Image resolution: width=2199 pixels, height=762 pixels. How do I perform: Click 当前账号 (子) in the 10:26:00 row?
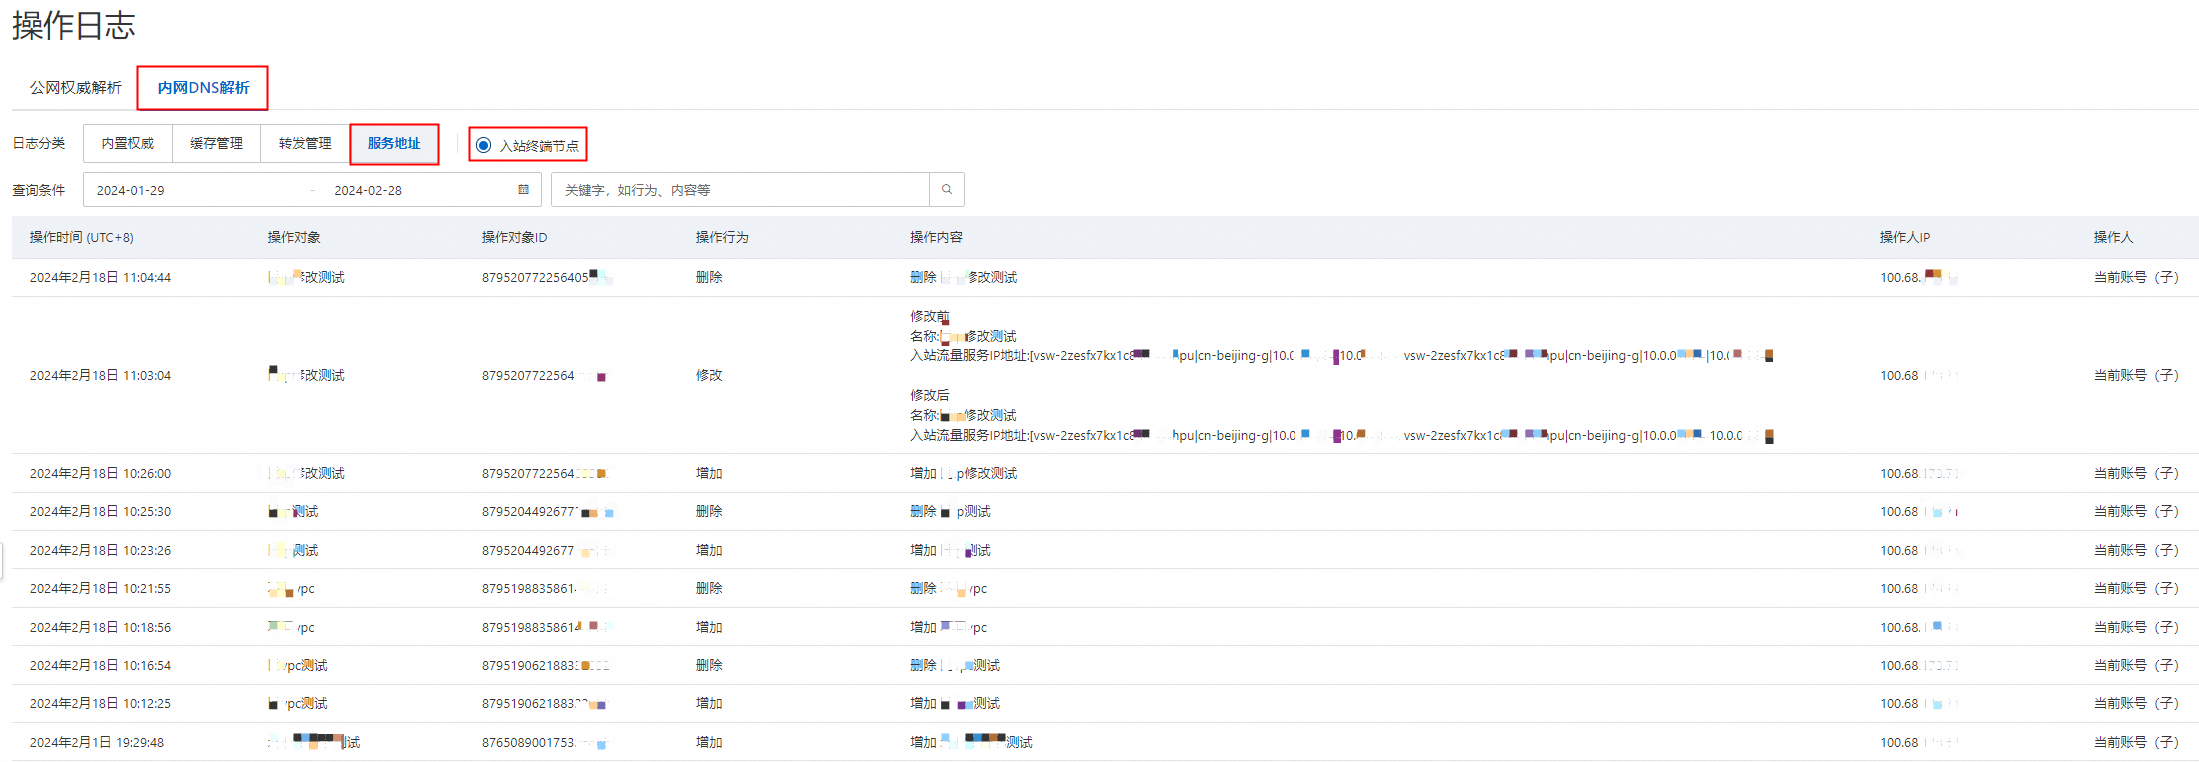(2136, 473)
